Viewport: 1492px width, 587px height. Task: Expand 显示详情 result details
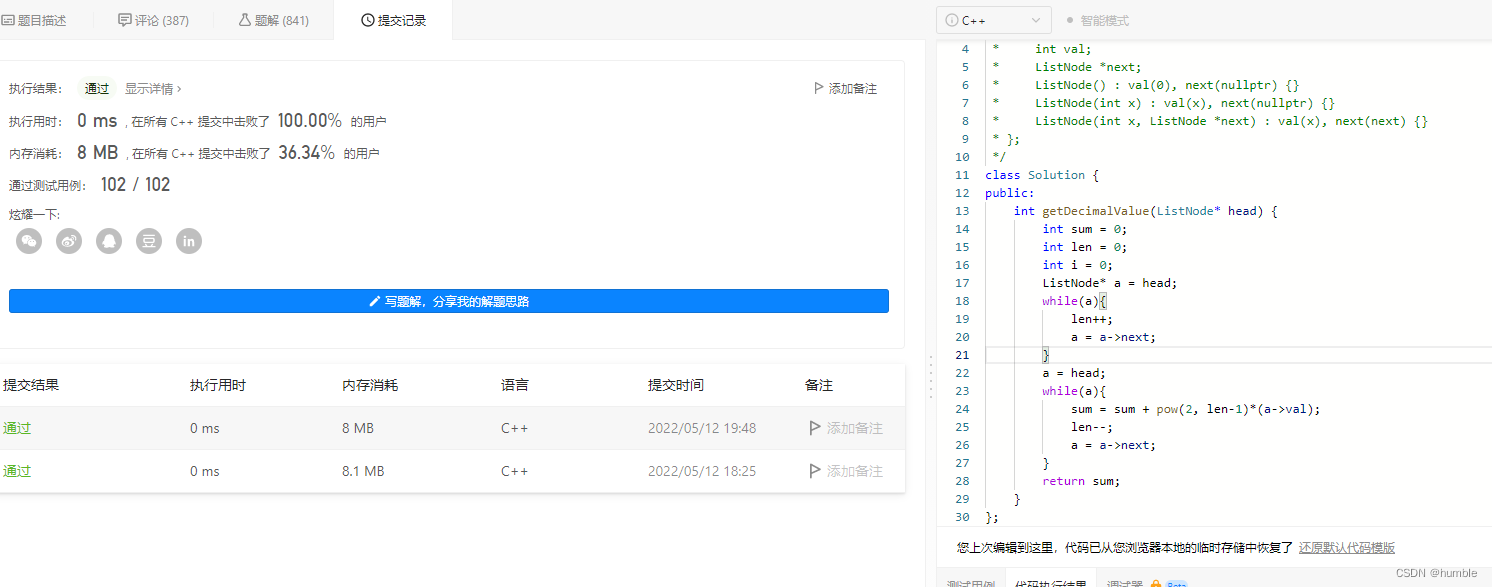pyautogui.click(x=153, y=89)
